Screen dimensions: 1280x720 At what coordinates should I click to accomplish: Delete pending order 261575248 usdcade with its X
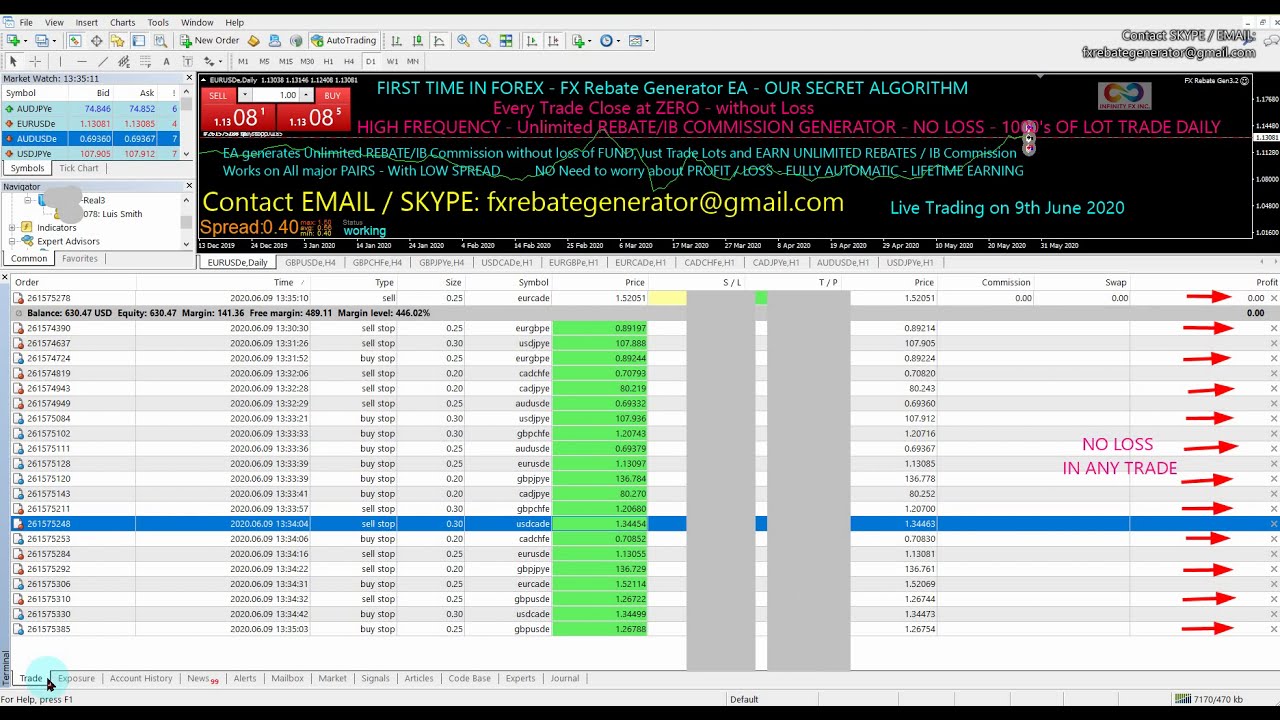coord(1273,523)
